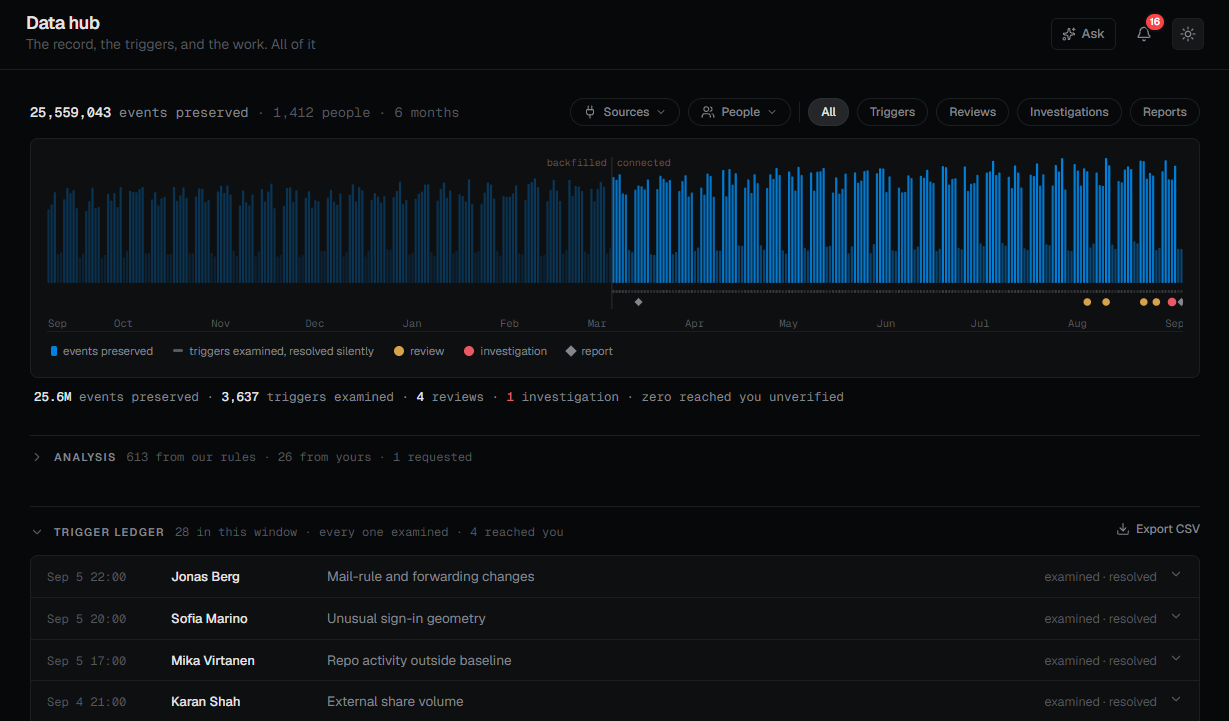Open notifications bell with 16 badge
The width and height of the screenshot is (1229, 721).
pyautogui.click(x=1144, y=34)
